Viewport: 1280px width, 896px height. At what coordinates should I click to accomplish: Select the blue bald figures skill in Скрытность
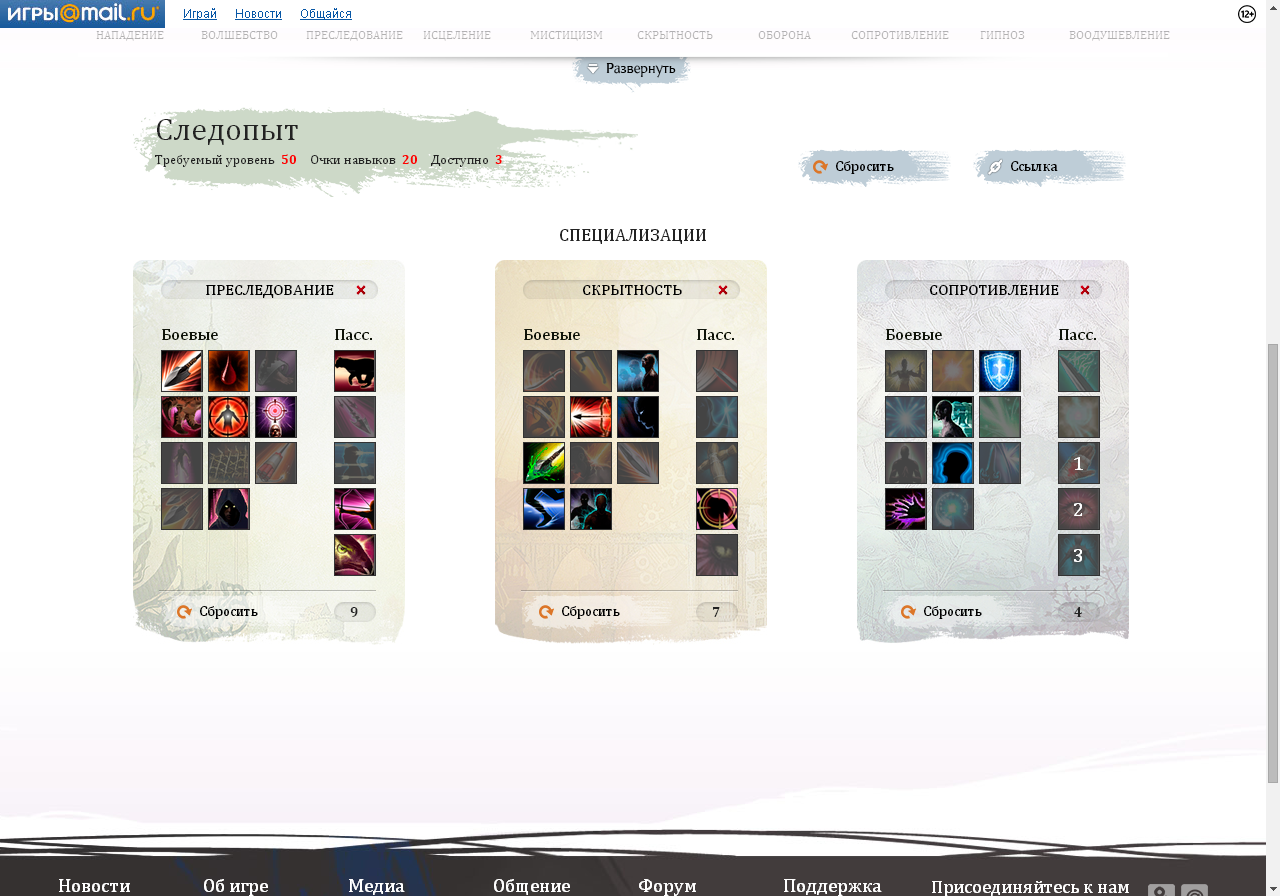coord(638,371)
